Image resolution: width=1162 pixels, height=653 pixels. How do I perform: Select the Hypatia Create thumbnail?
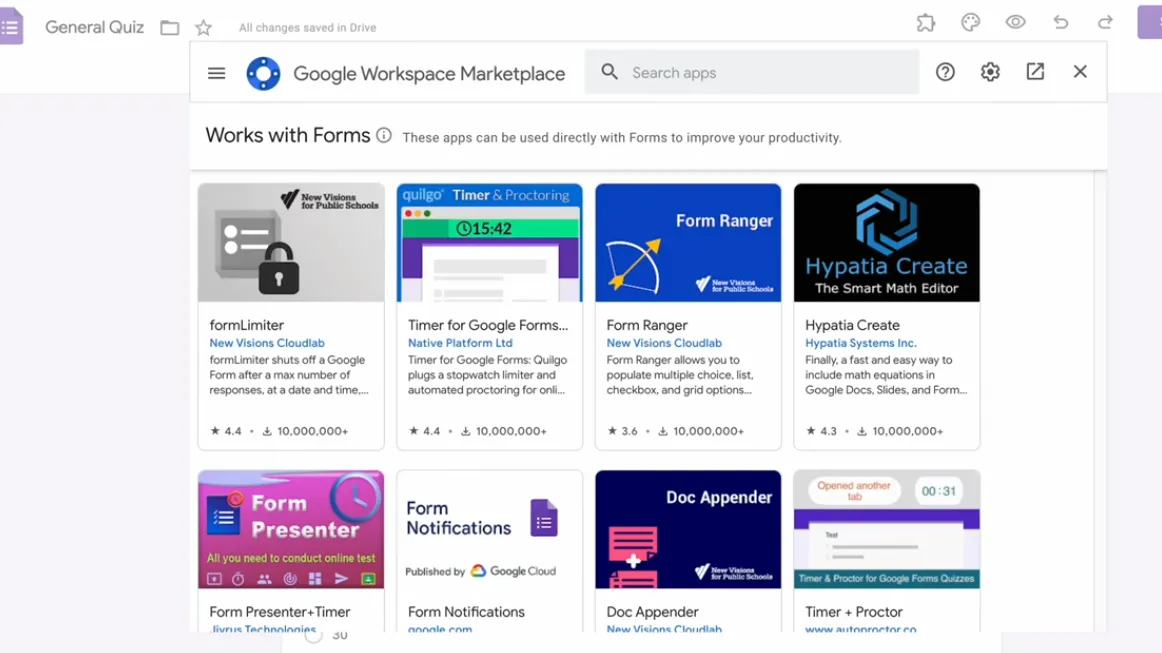coord(886,243)
